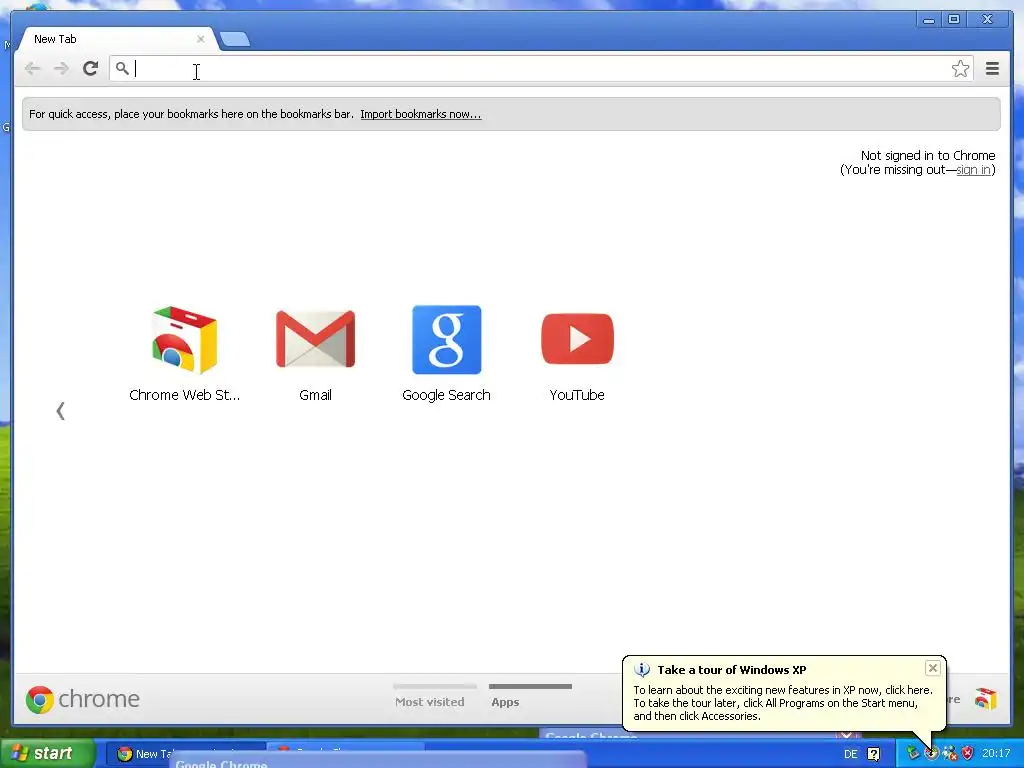
Task: Select New Tab Chrome taskbar button
Action: tap(142, 754)
